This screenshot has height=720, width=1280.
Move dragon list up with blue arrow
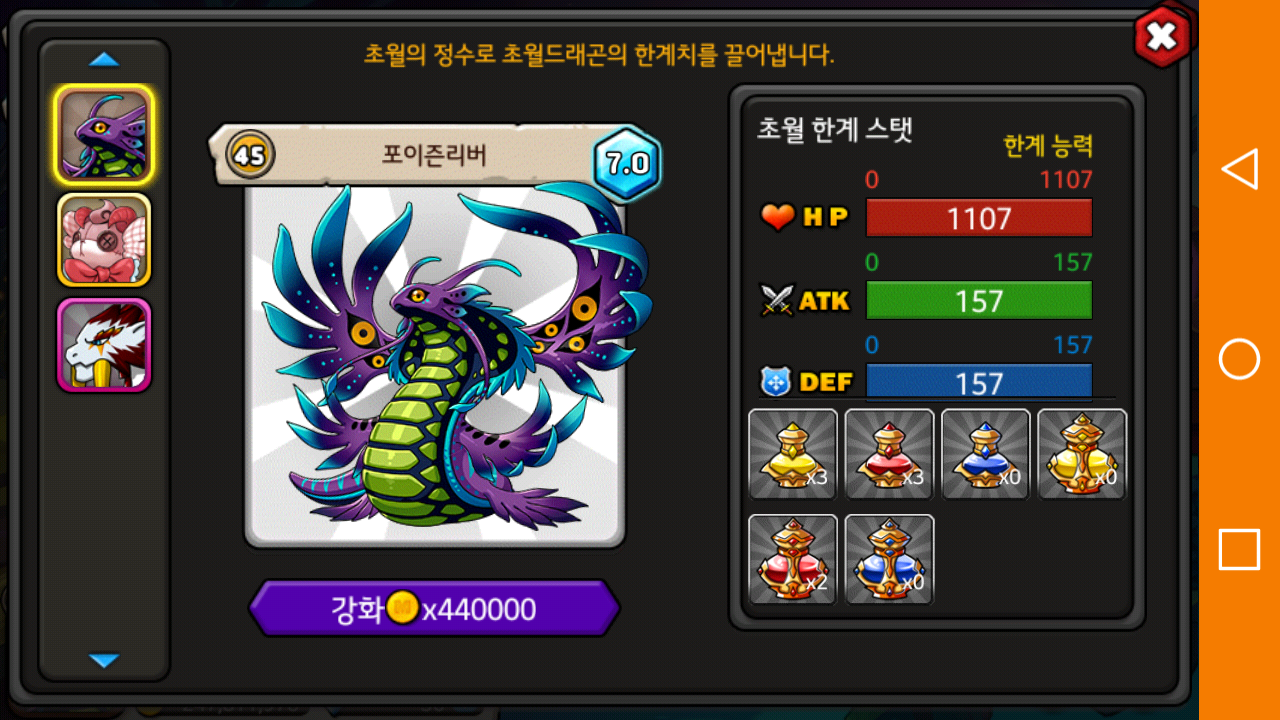pyautogui.click(x=104, y=60)
